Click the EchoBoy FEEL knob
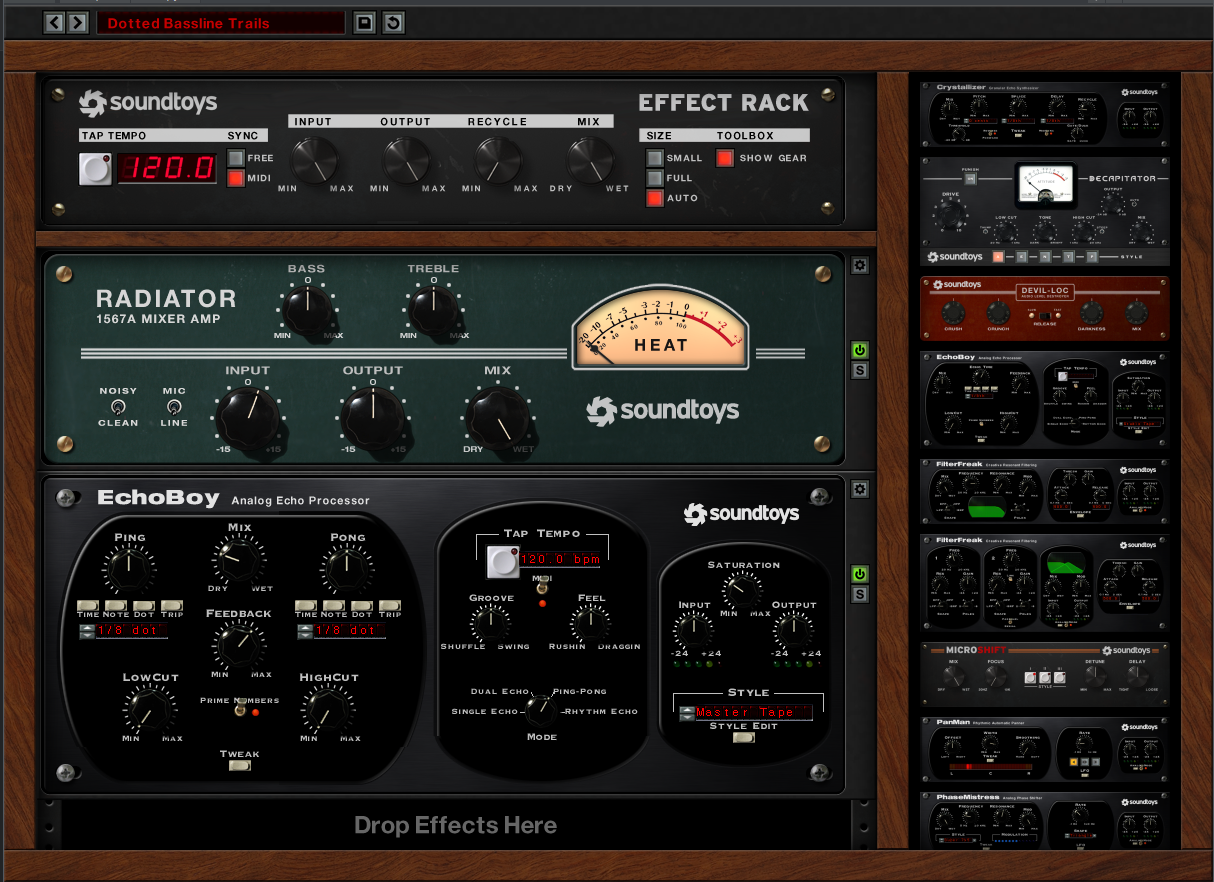The width and height of the screenshot is (1214, 882). (x=591, y=623)
